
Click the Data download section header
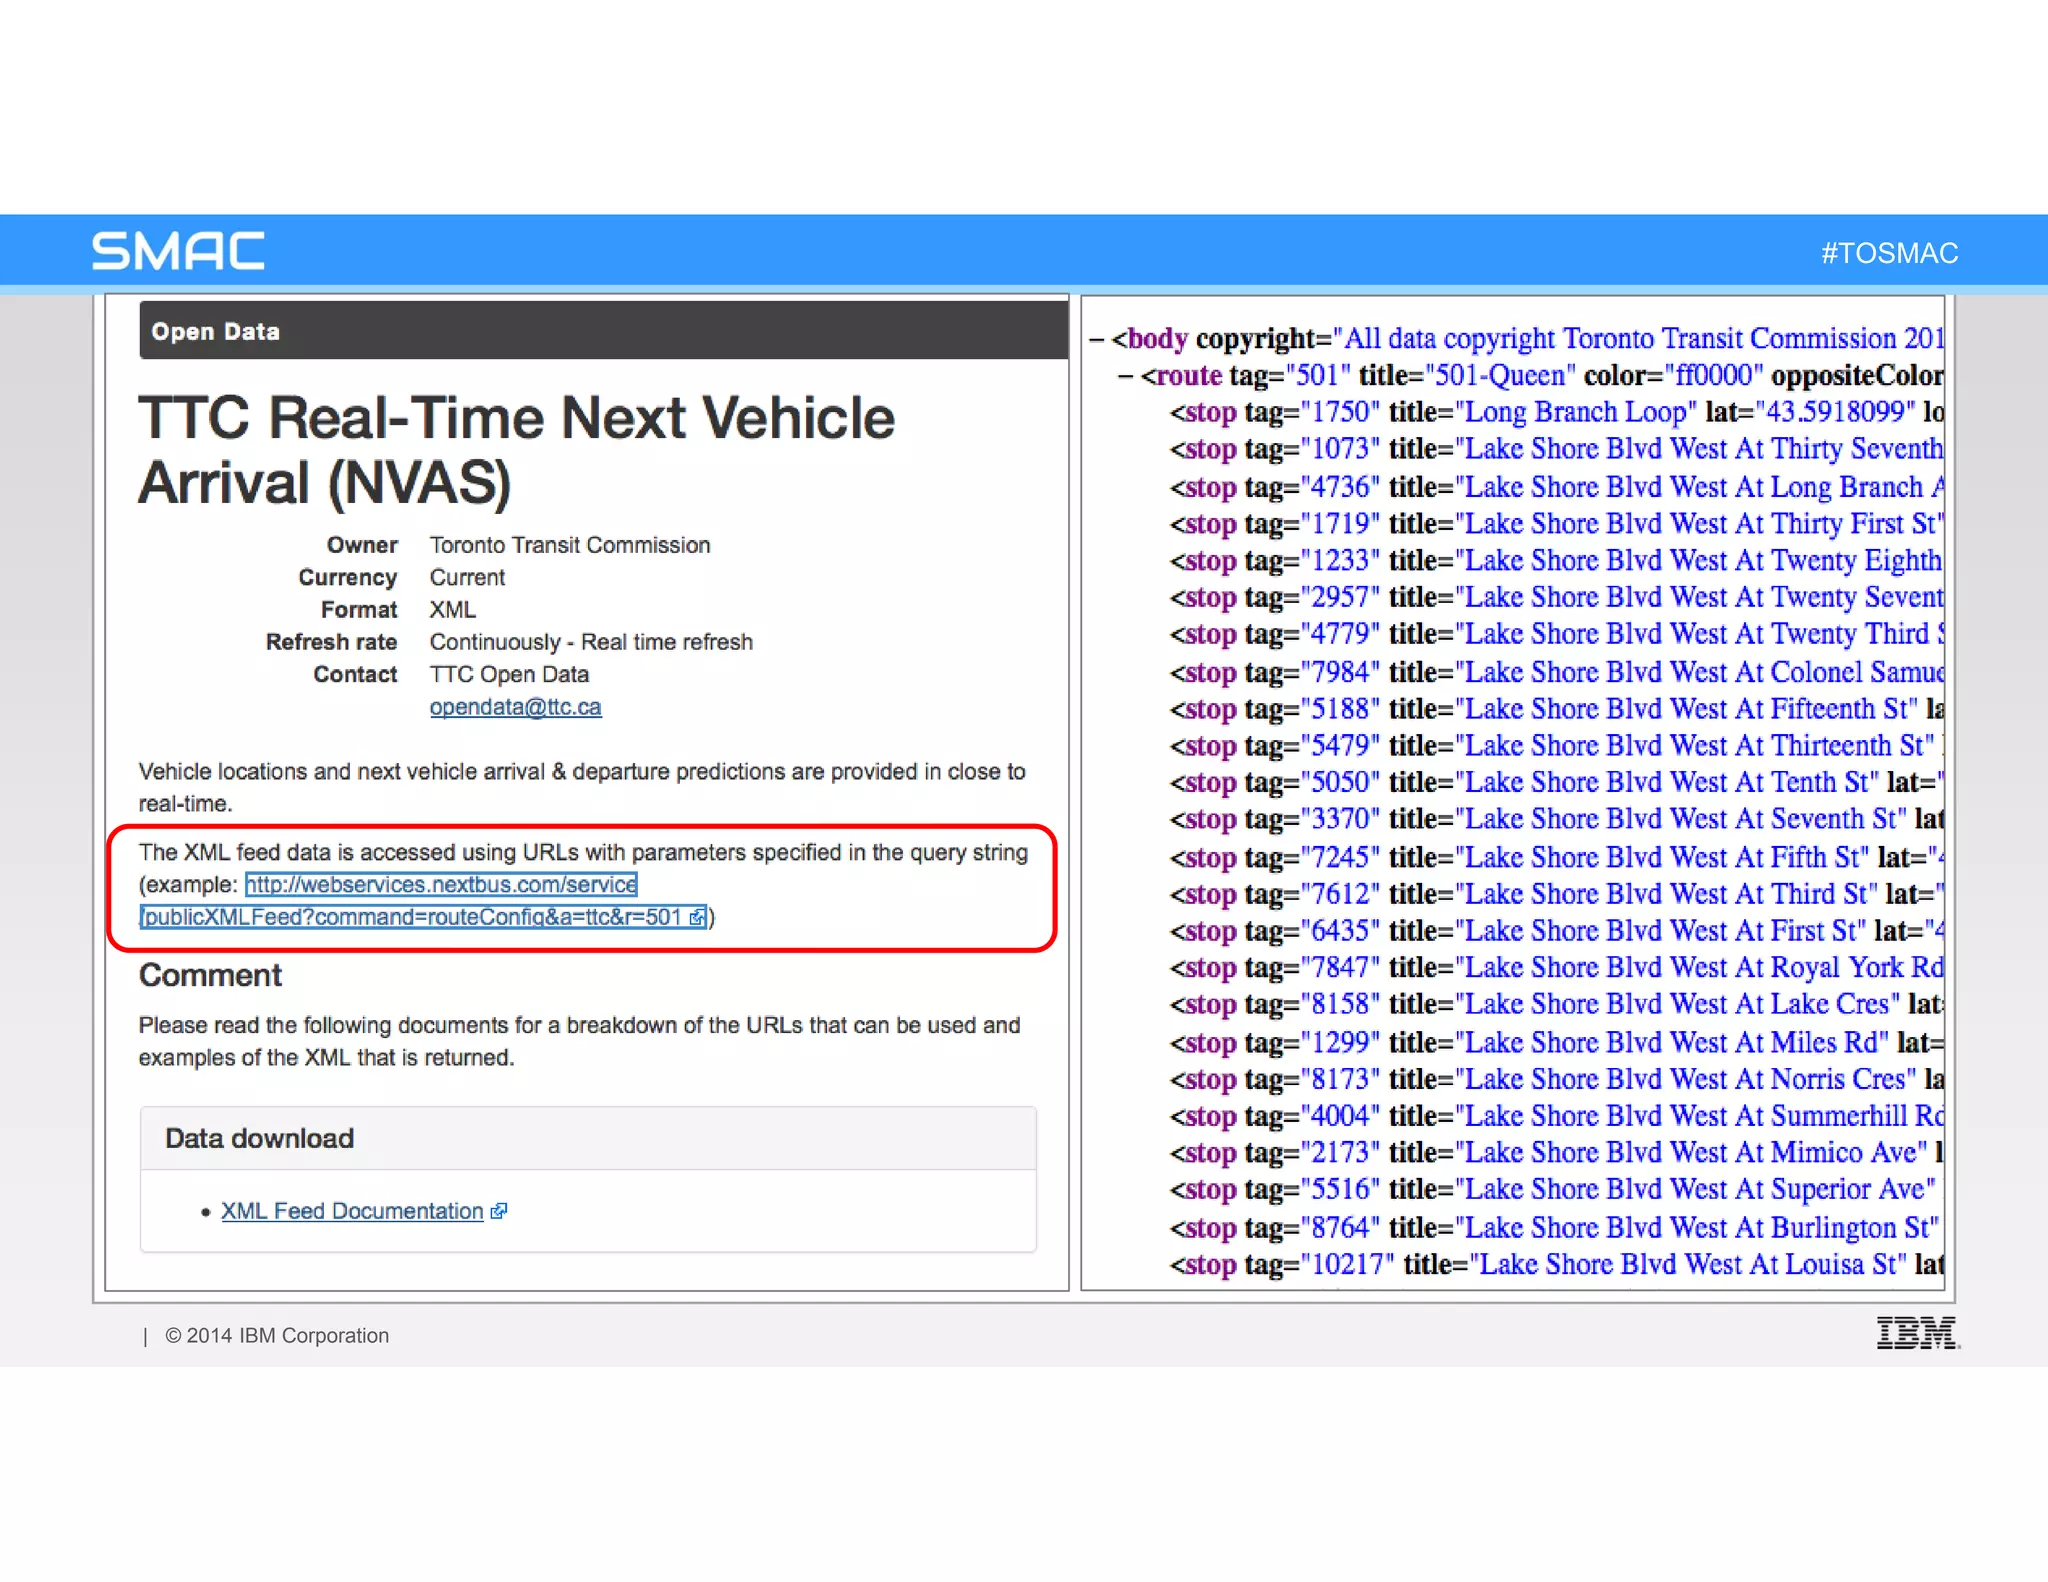click(259, 1138)
